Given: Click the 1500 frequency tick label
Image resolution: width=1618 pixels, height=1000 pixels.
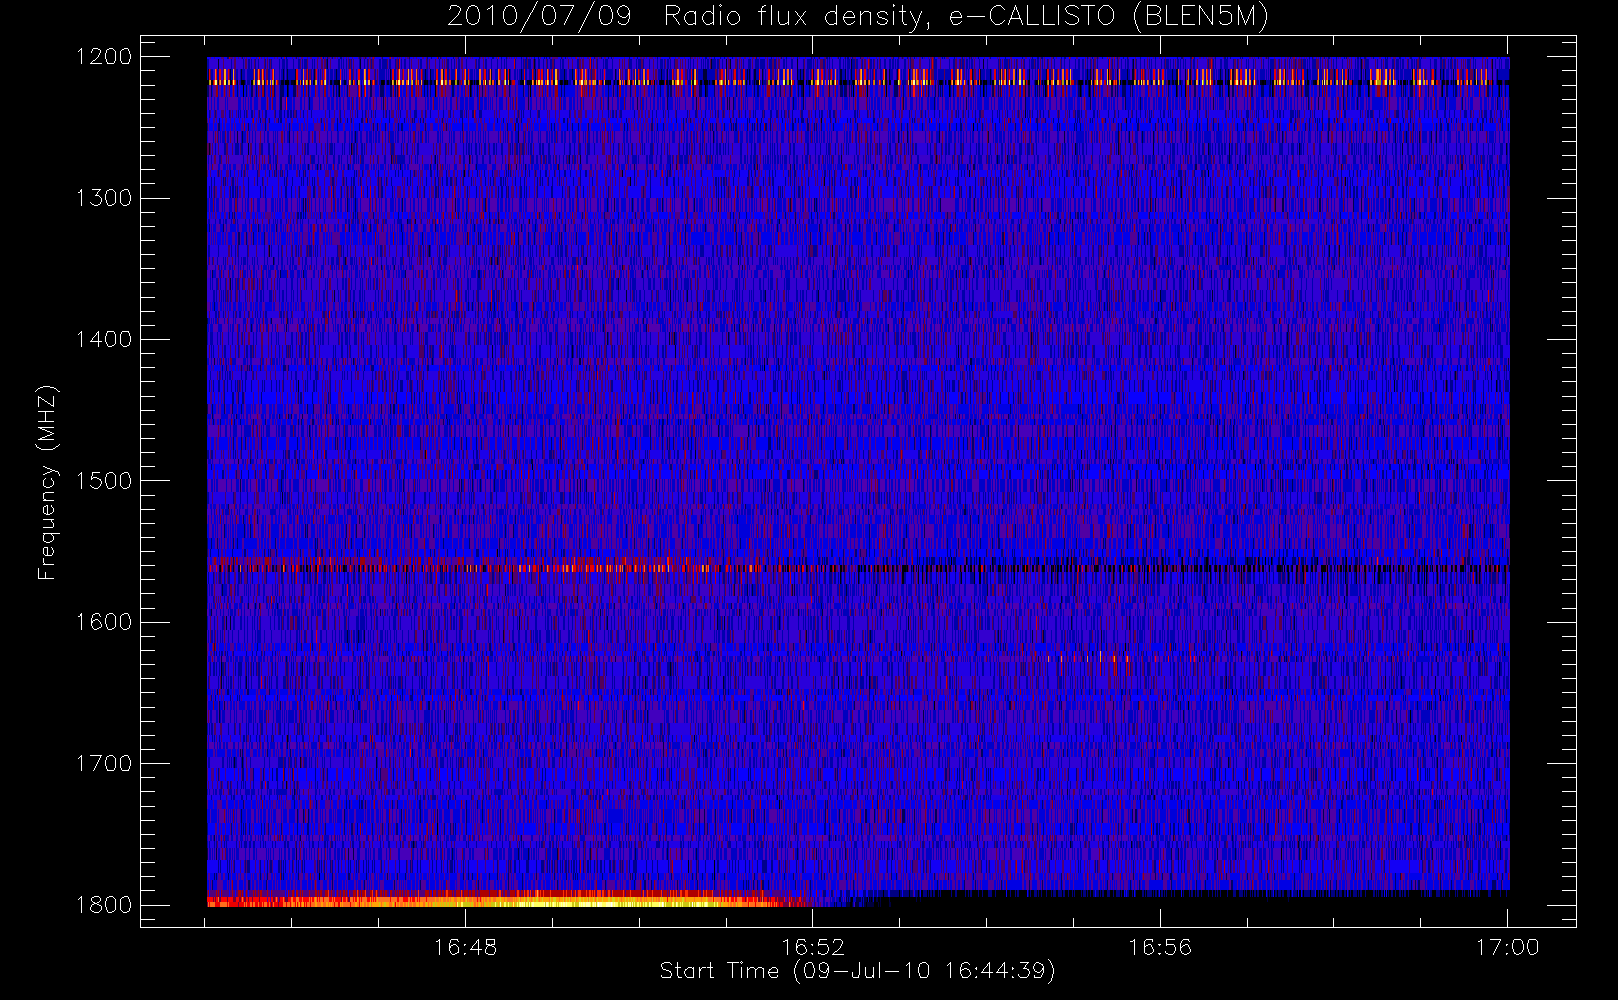Looking at the screenshot, I should 104,481.
